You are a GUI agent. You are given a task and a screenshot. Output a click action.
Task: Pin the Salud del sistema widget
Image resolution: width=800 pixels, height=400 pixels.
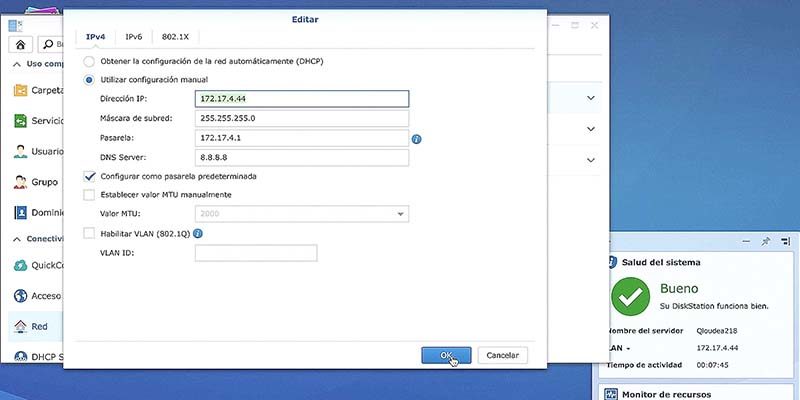point(765,242)
